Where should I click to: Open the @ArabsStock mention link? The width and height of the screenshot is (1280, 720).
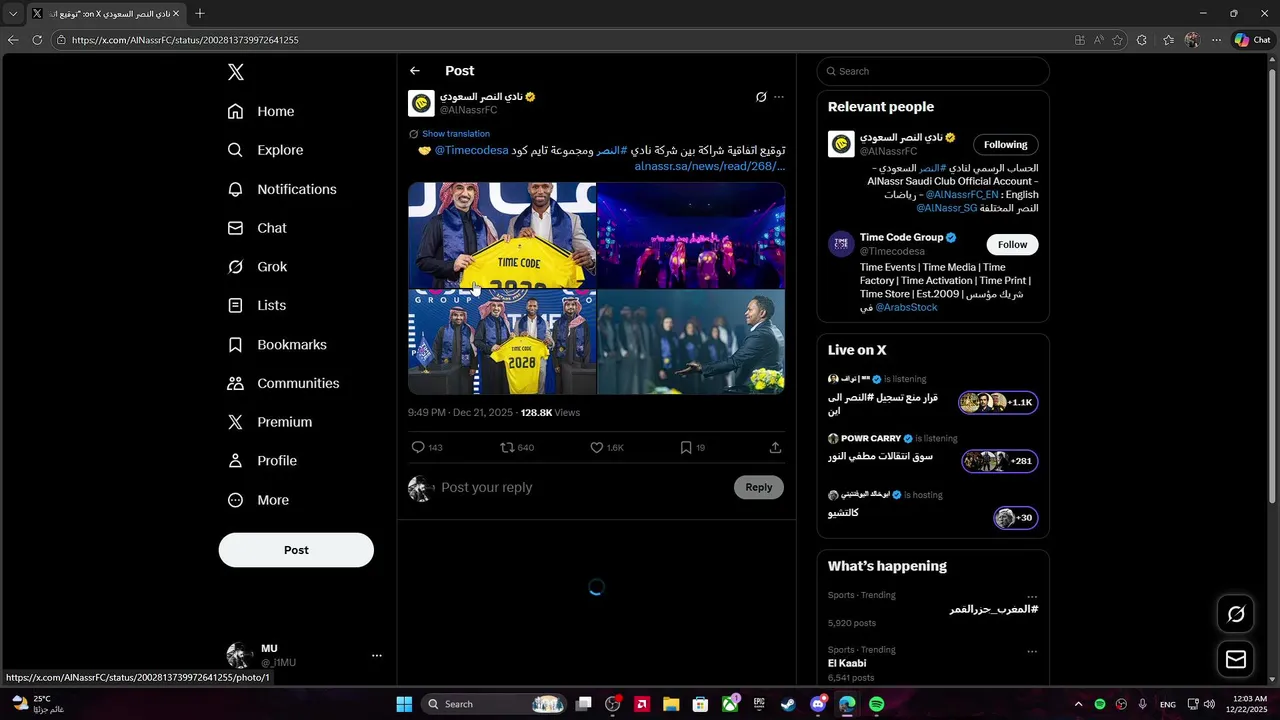[907, 308]
